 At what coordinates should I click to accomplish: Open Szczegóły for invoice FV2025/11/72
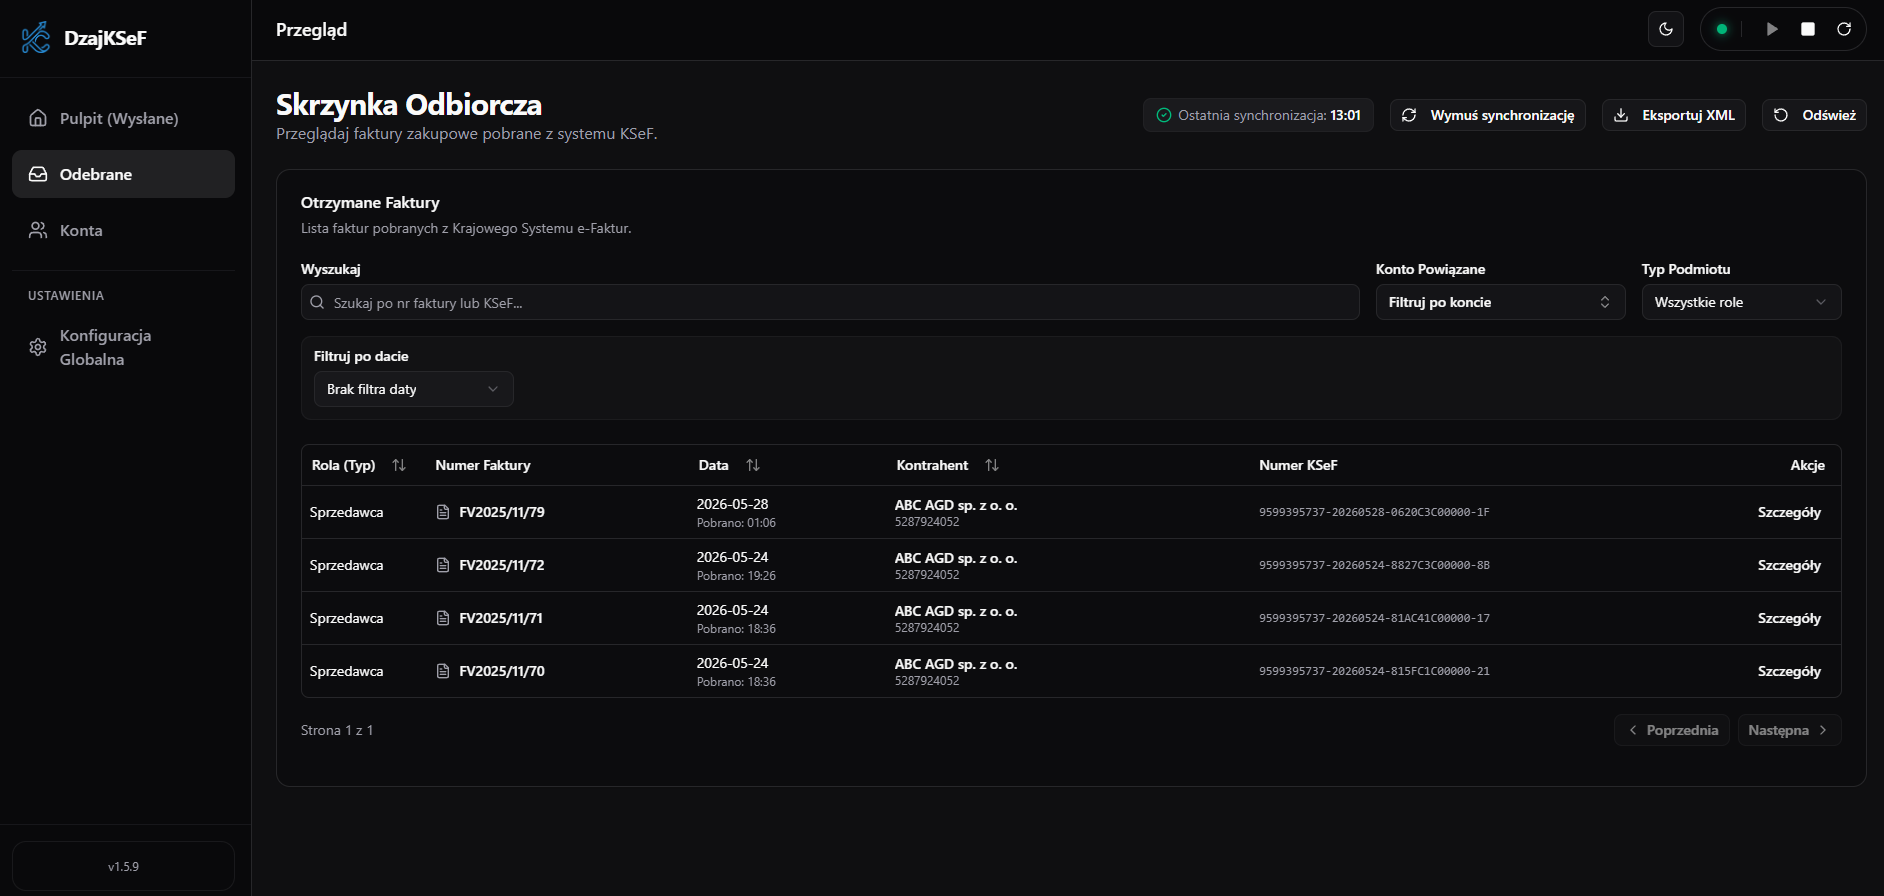[1789, 565]
